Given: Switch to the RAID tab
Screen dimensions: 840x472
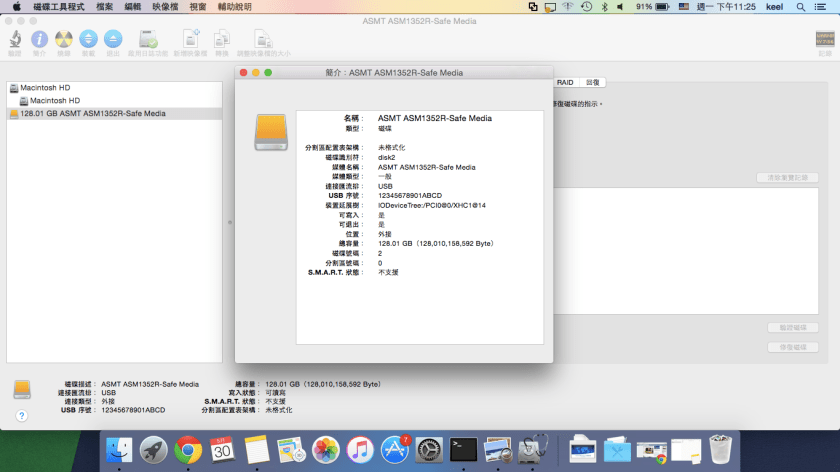Looking at the screenshot, I should (x=565, y=82).
